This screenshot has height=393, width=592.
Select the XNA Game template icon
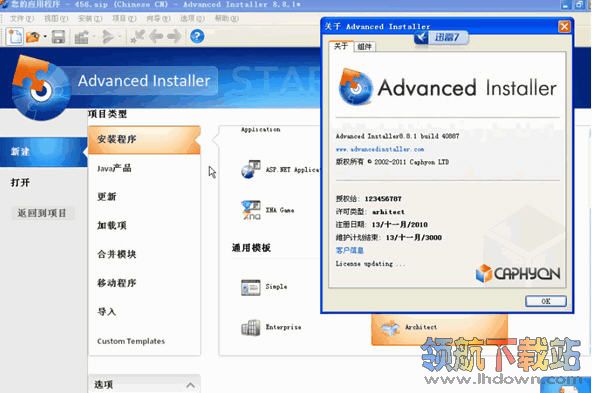click(x=250, y=210)
